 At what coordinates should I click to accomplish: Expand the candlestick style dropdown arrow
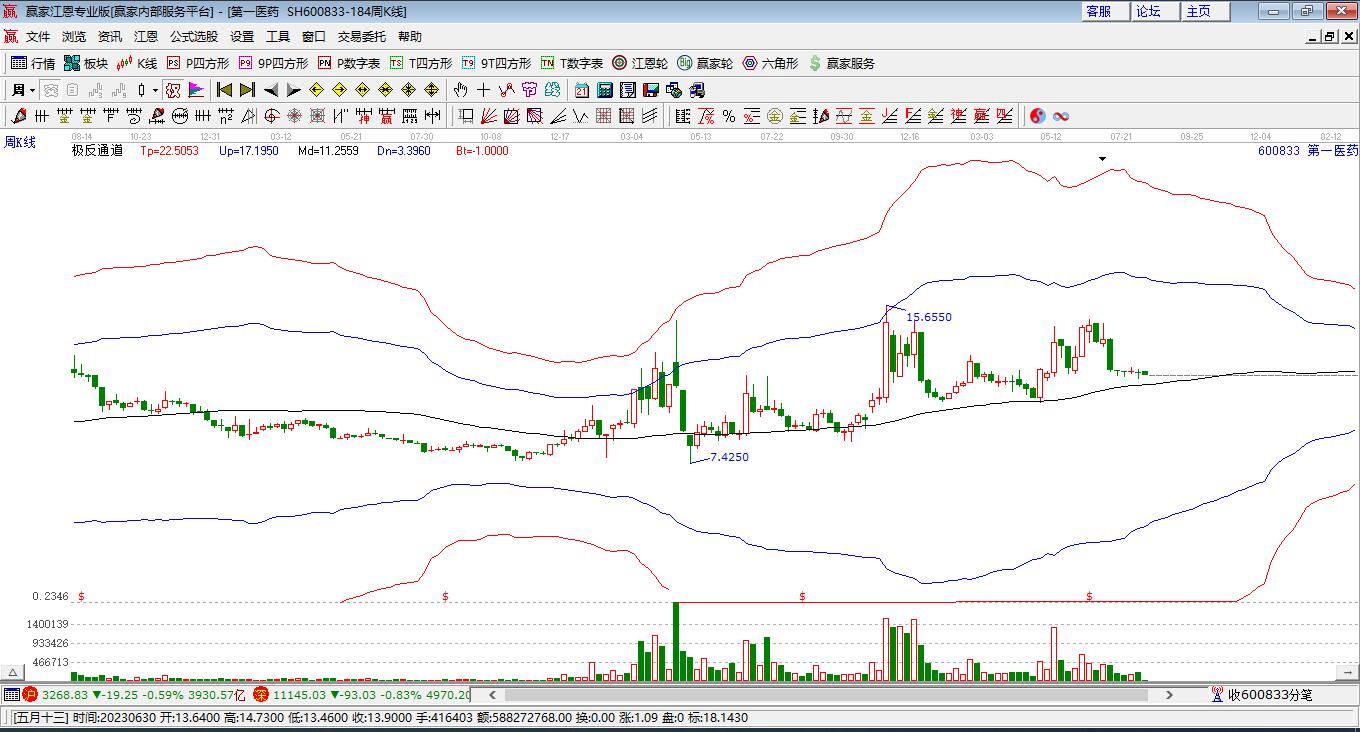point(155,90)
